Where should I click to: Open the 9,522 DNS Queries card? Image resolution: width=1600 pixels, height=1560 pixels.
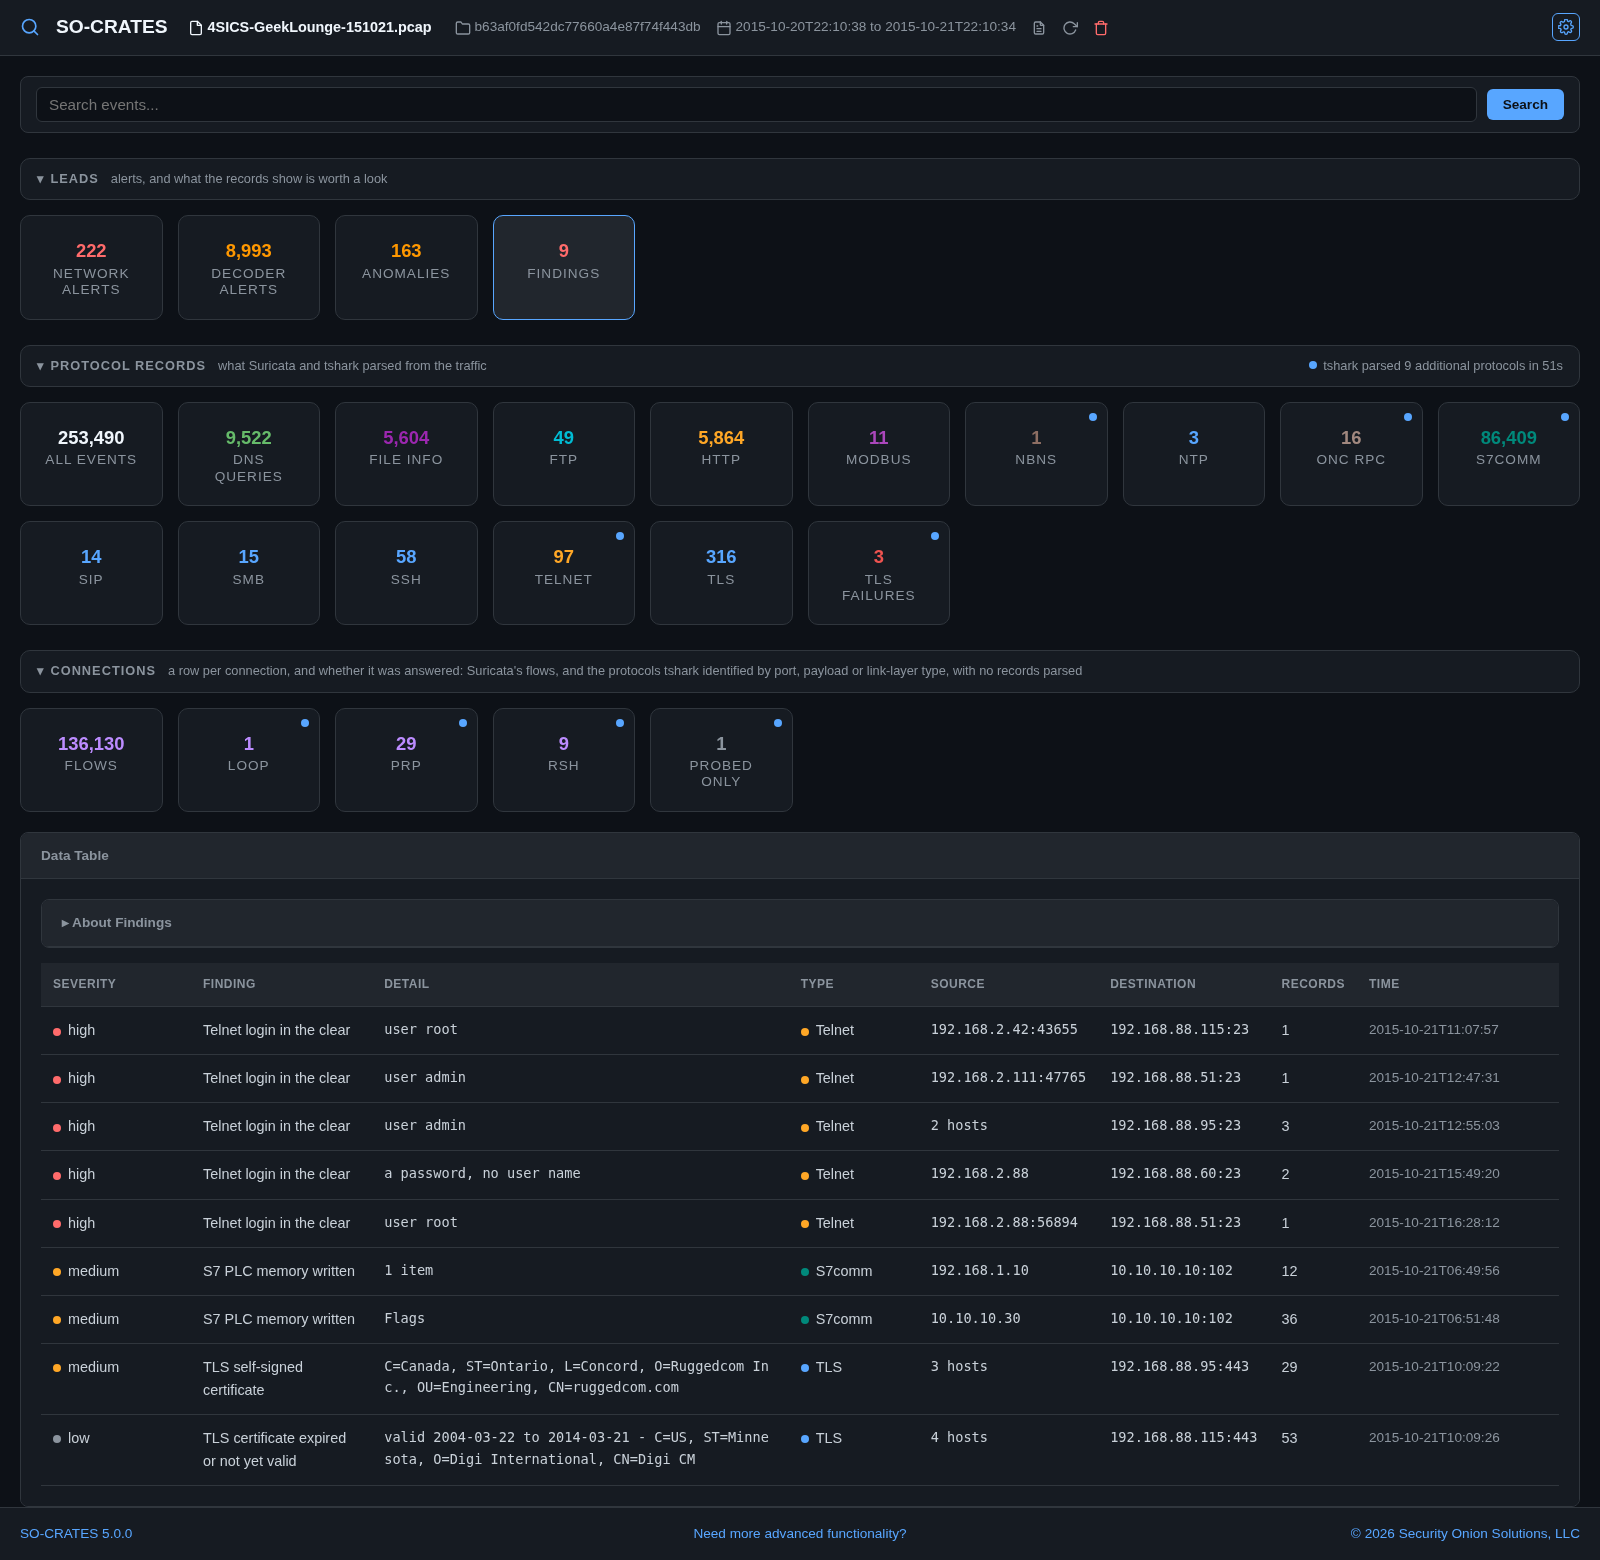pyautogui.click(x=249, y=454)
